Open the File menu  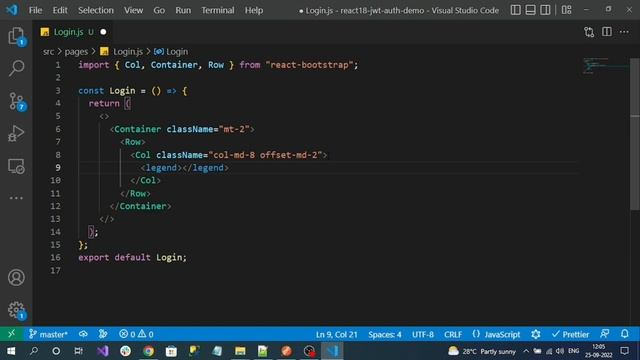[36, 10]
